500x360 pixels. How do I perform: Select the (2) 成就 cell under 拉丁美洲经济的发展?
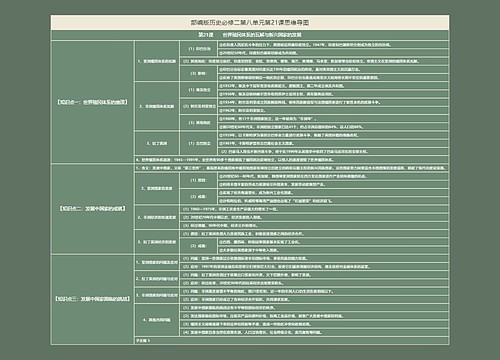point(199,246)
